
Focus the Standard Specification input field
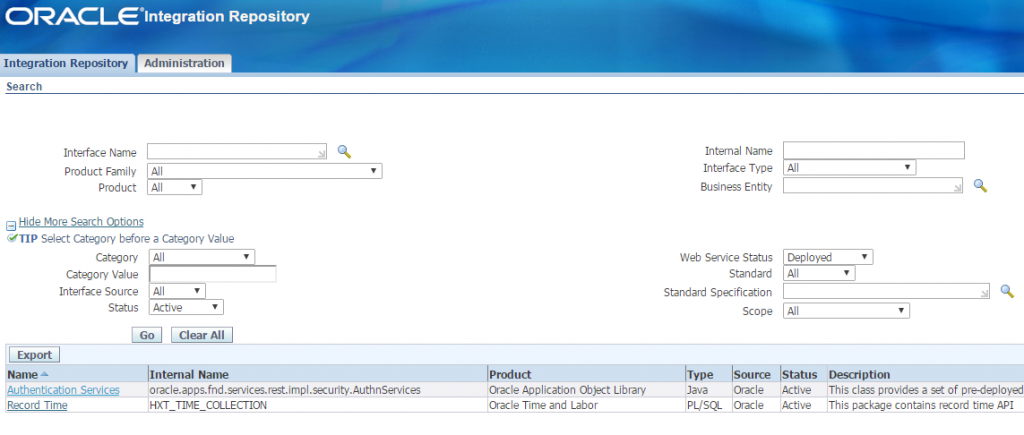pos(886,291)
